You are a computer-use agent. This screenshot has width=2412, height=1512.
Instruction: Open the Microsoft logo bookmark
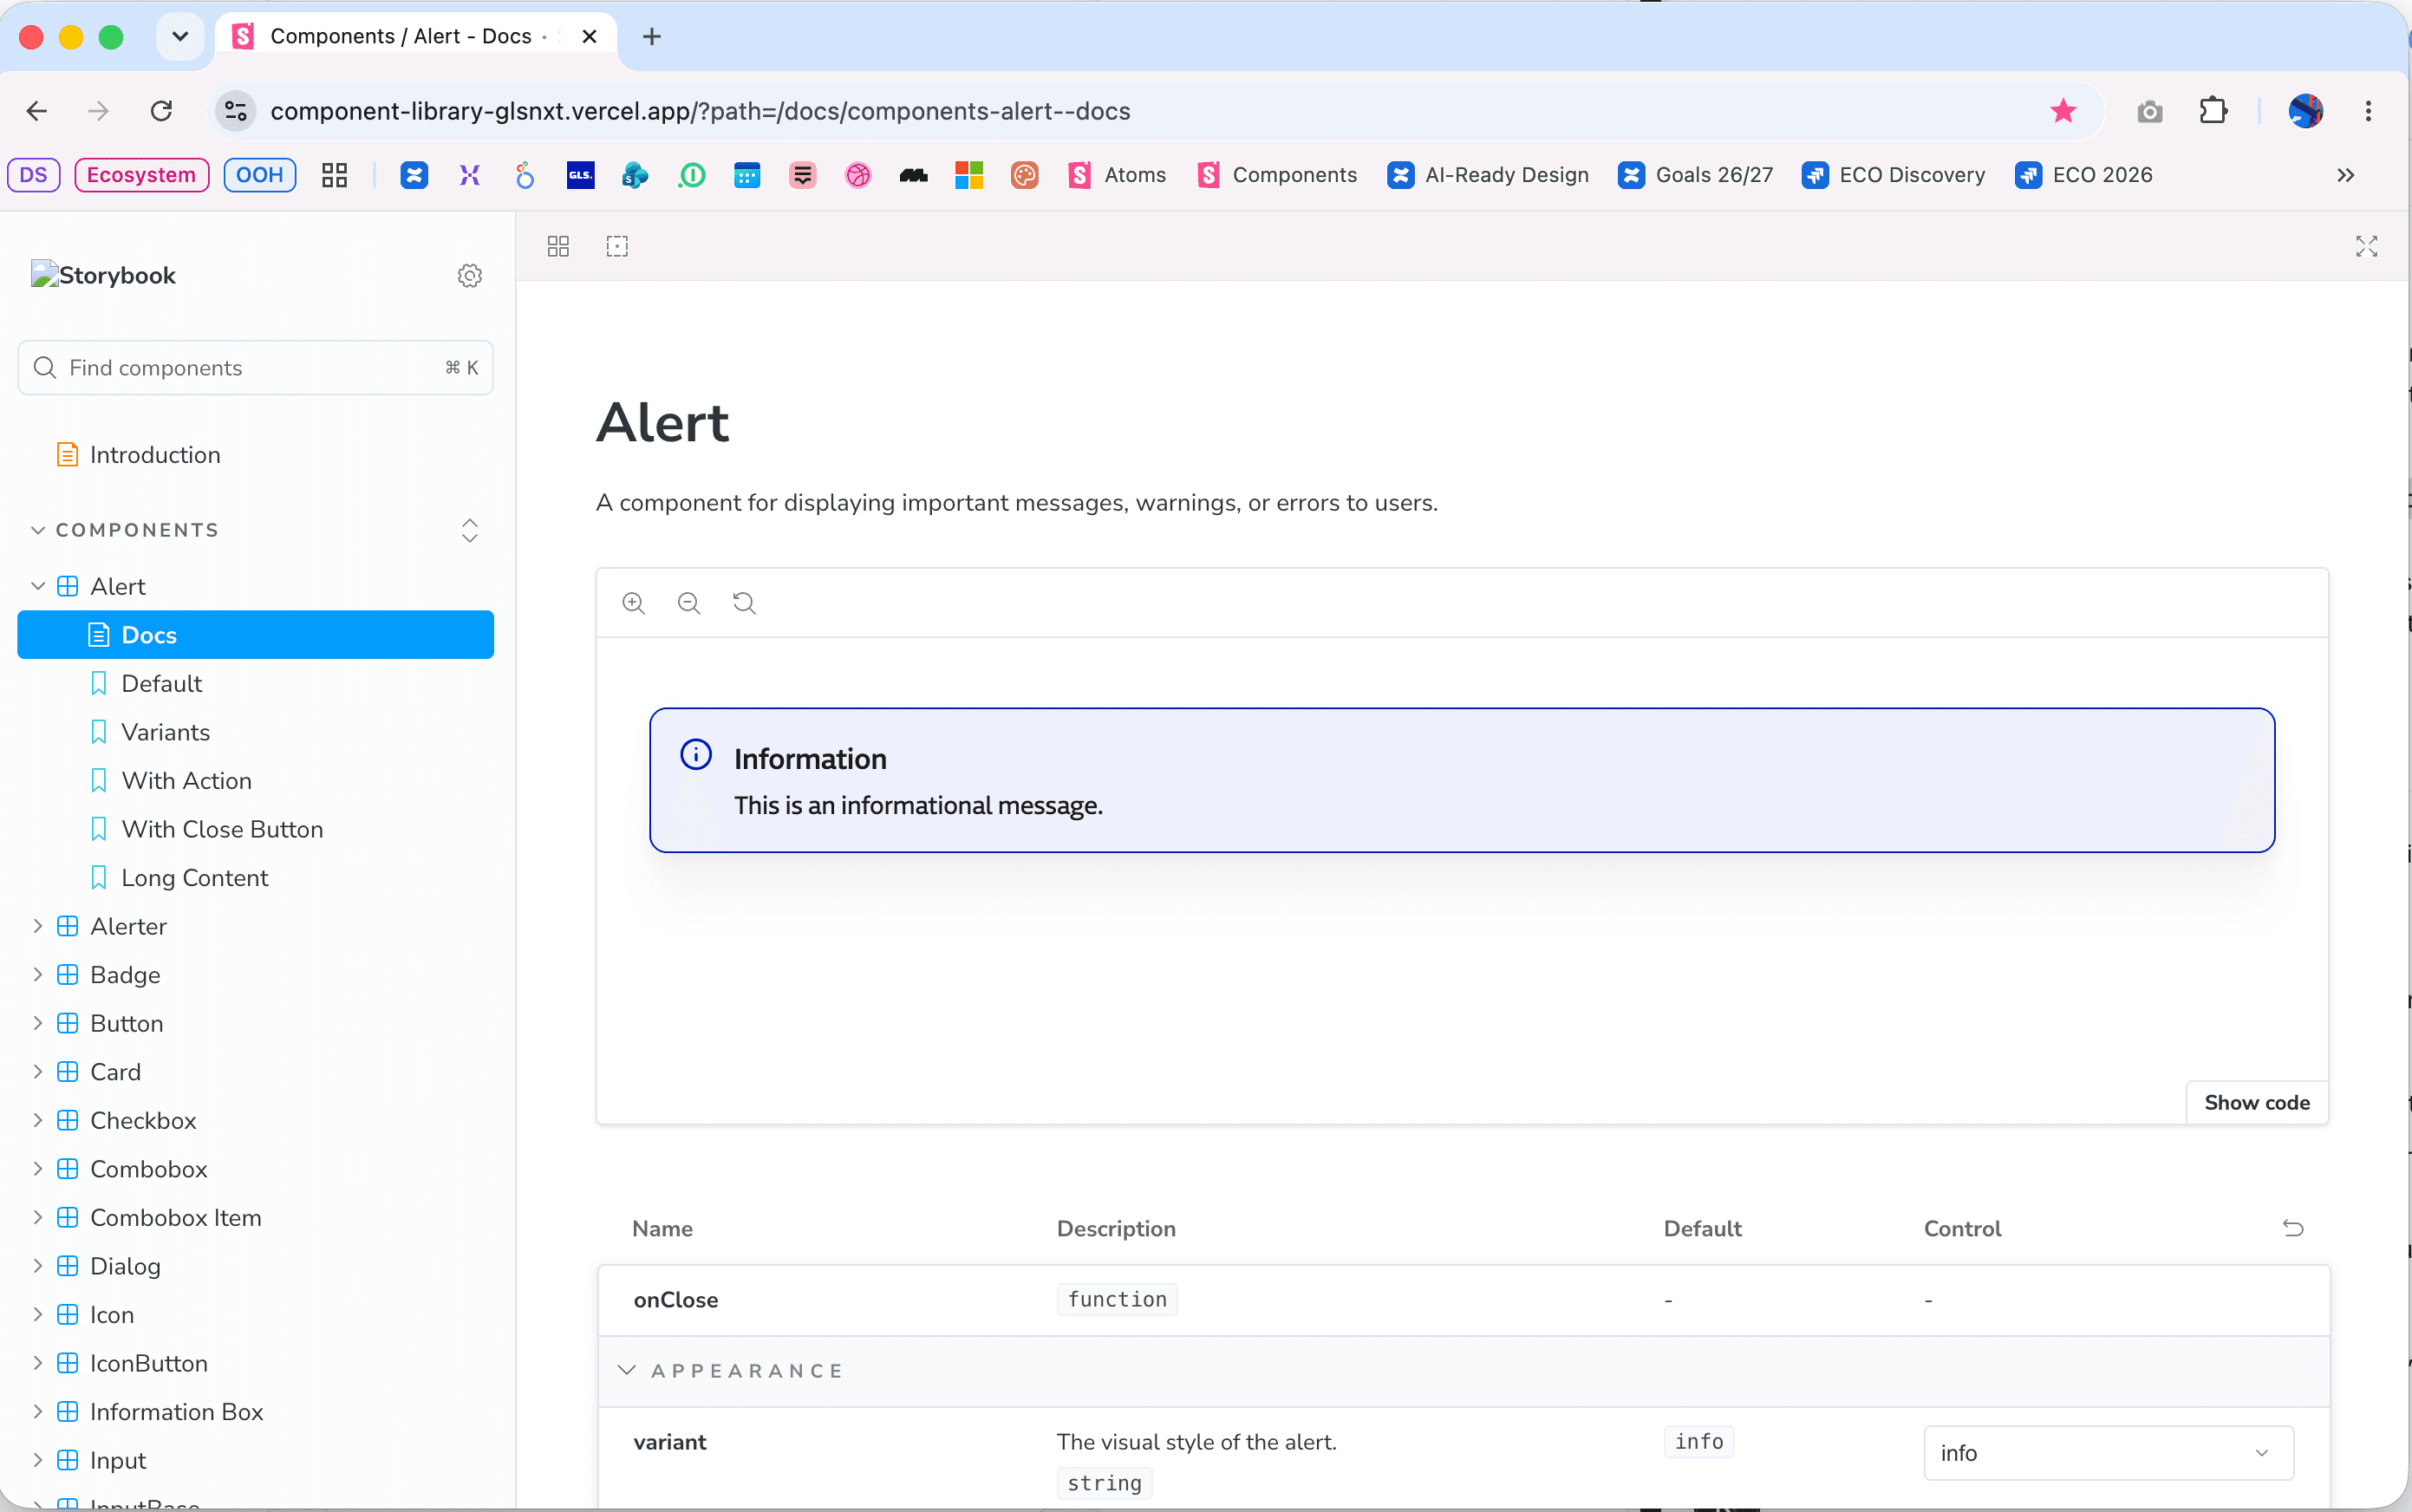pyautogui.click(x=969, y=175)
